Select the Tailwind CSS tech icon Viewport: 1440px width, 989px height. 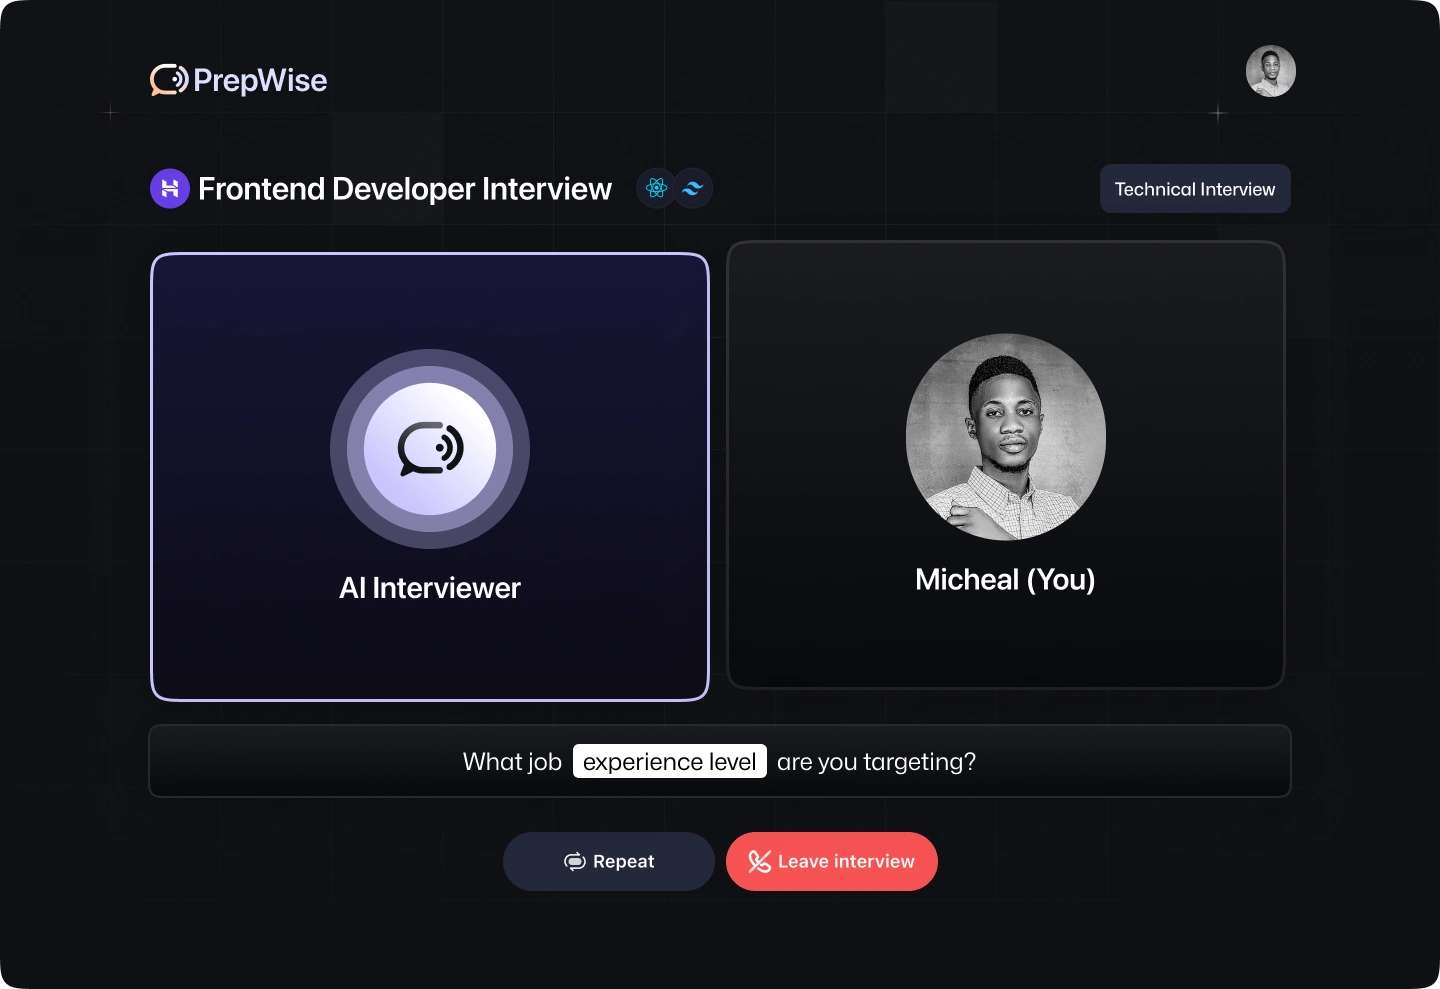693,188
